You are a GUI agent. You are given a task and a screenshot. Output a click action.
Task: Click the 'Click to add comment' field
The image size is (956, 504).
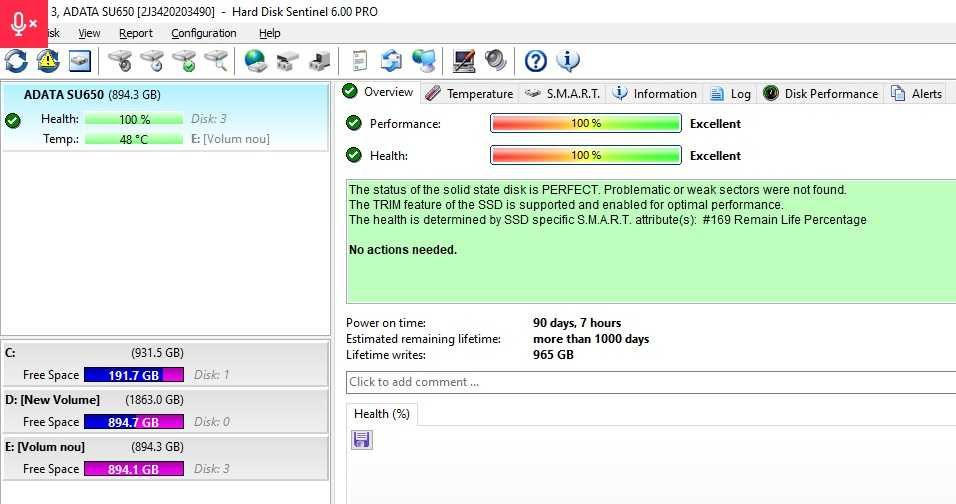(x=651, y=382)
